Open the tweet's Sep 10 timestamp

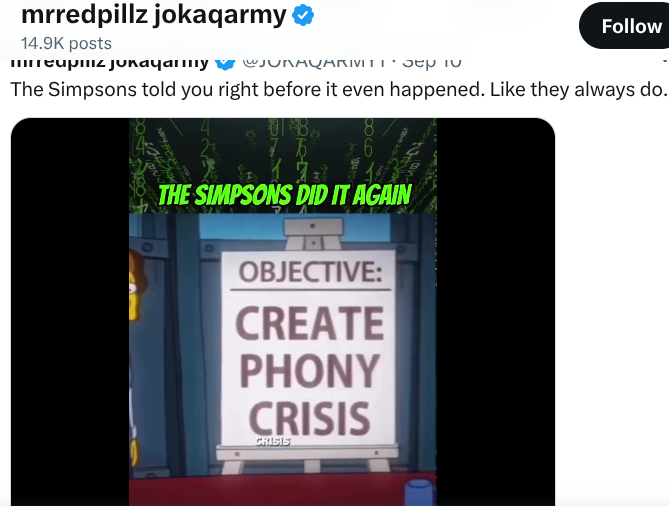click(x=432, y=63)
